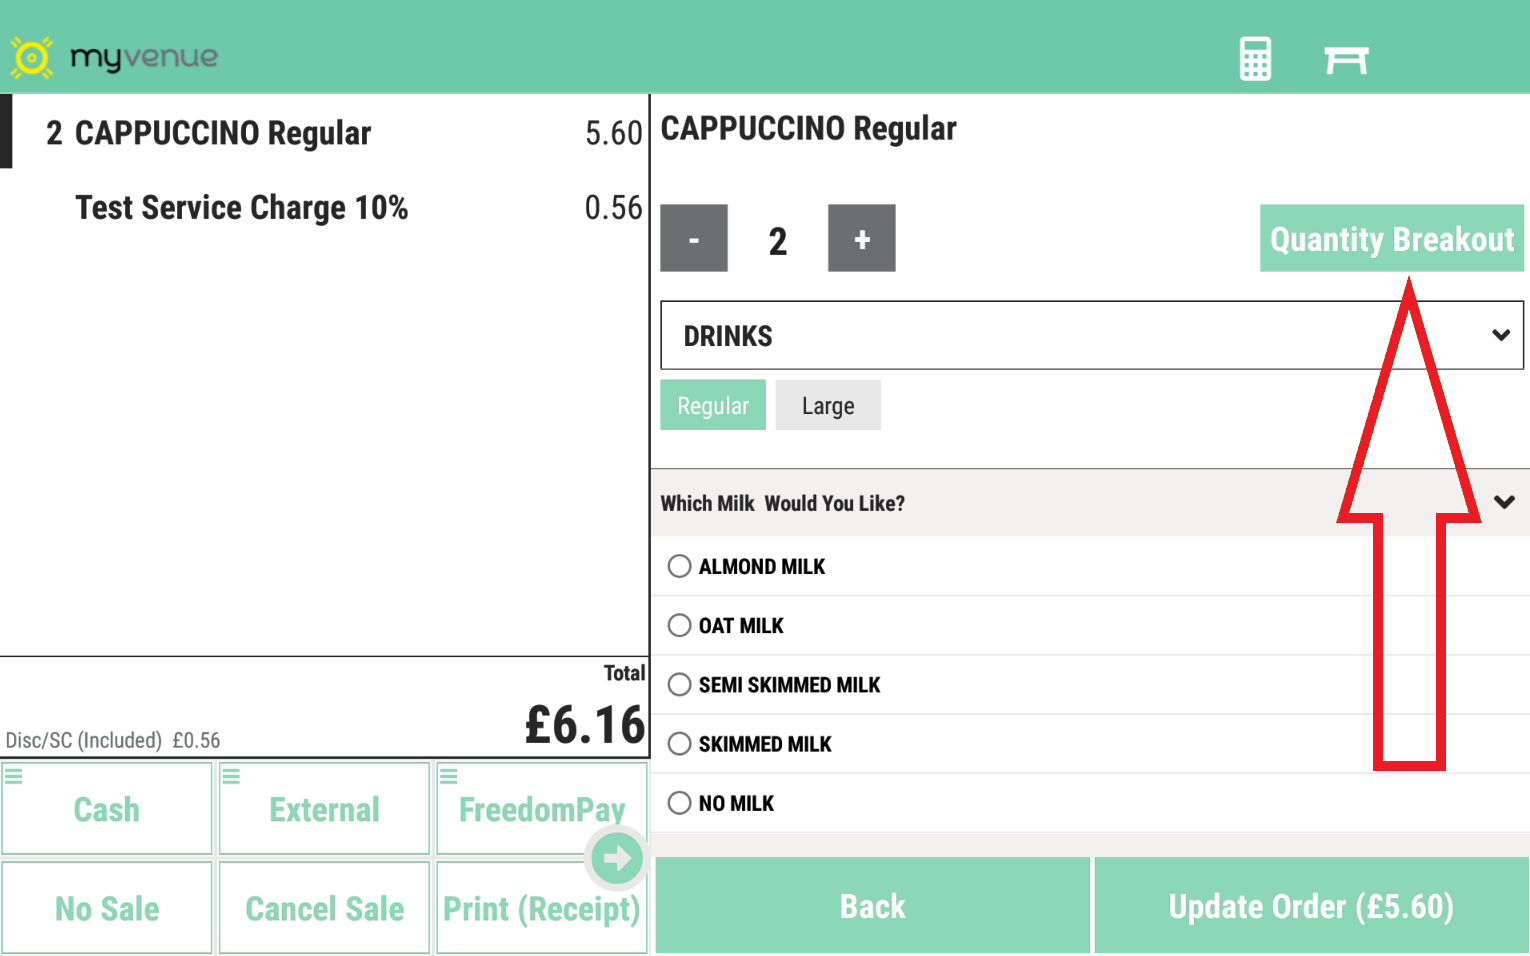This screenshot has width=1530, height=956.
Task: Open the calculator icon in header
Action: pos(1255,59)
